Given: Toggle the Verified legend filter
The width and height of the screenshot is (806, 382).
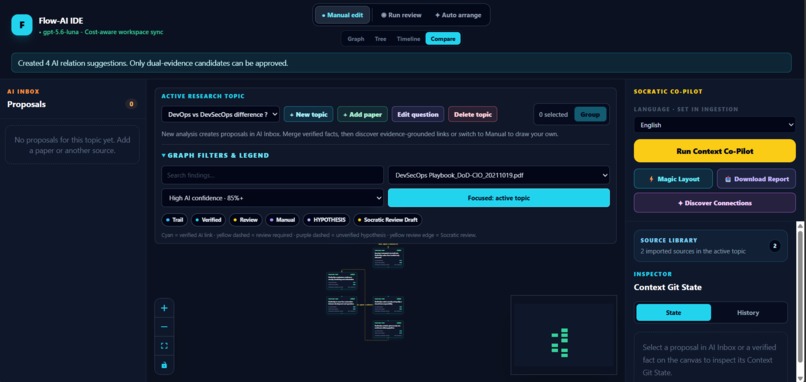Looking at the screenshot, I should tap(209, 220).
